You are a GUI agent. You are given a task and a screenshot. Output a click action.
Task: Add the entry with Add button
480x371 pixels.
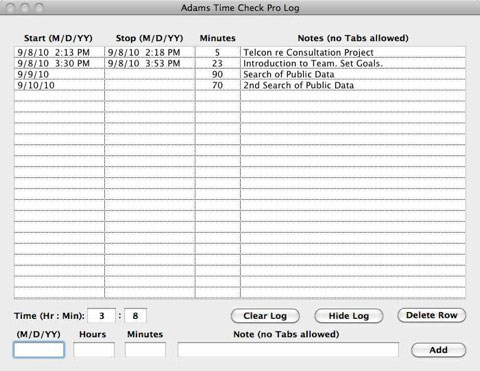(438, 350)
